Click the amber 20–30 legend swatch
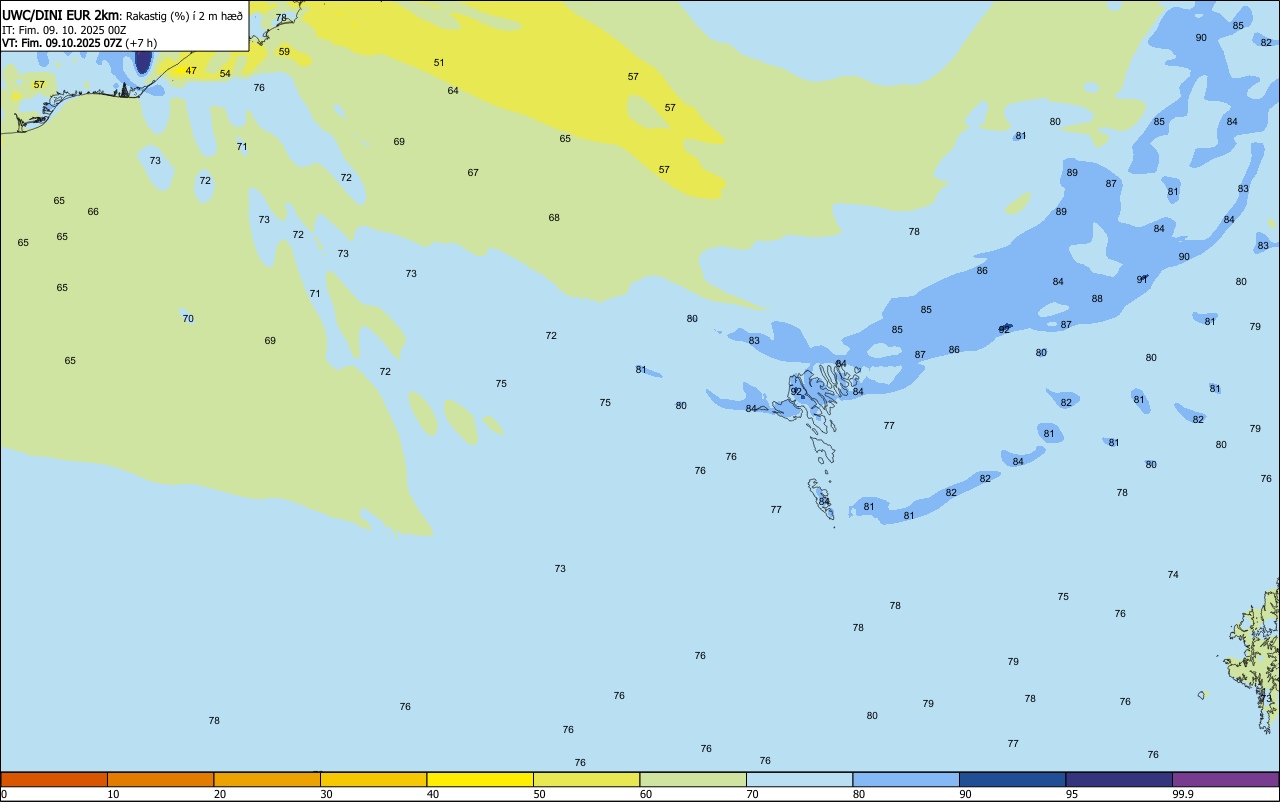Image resolution: width=1280 pixels, height=802 pixels. tap(267, 779)
